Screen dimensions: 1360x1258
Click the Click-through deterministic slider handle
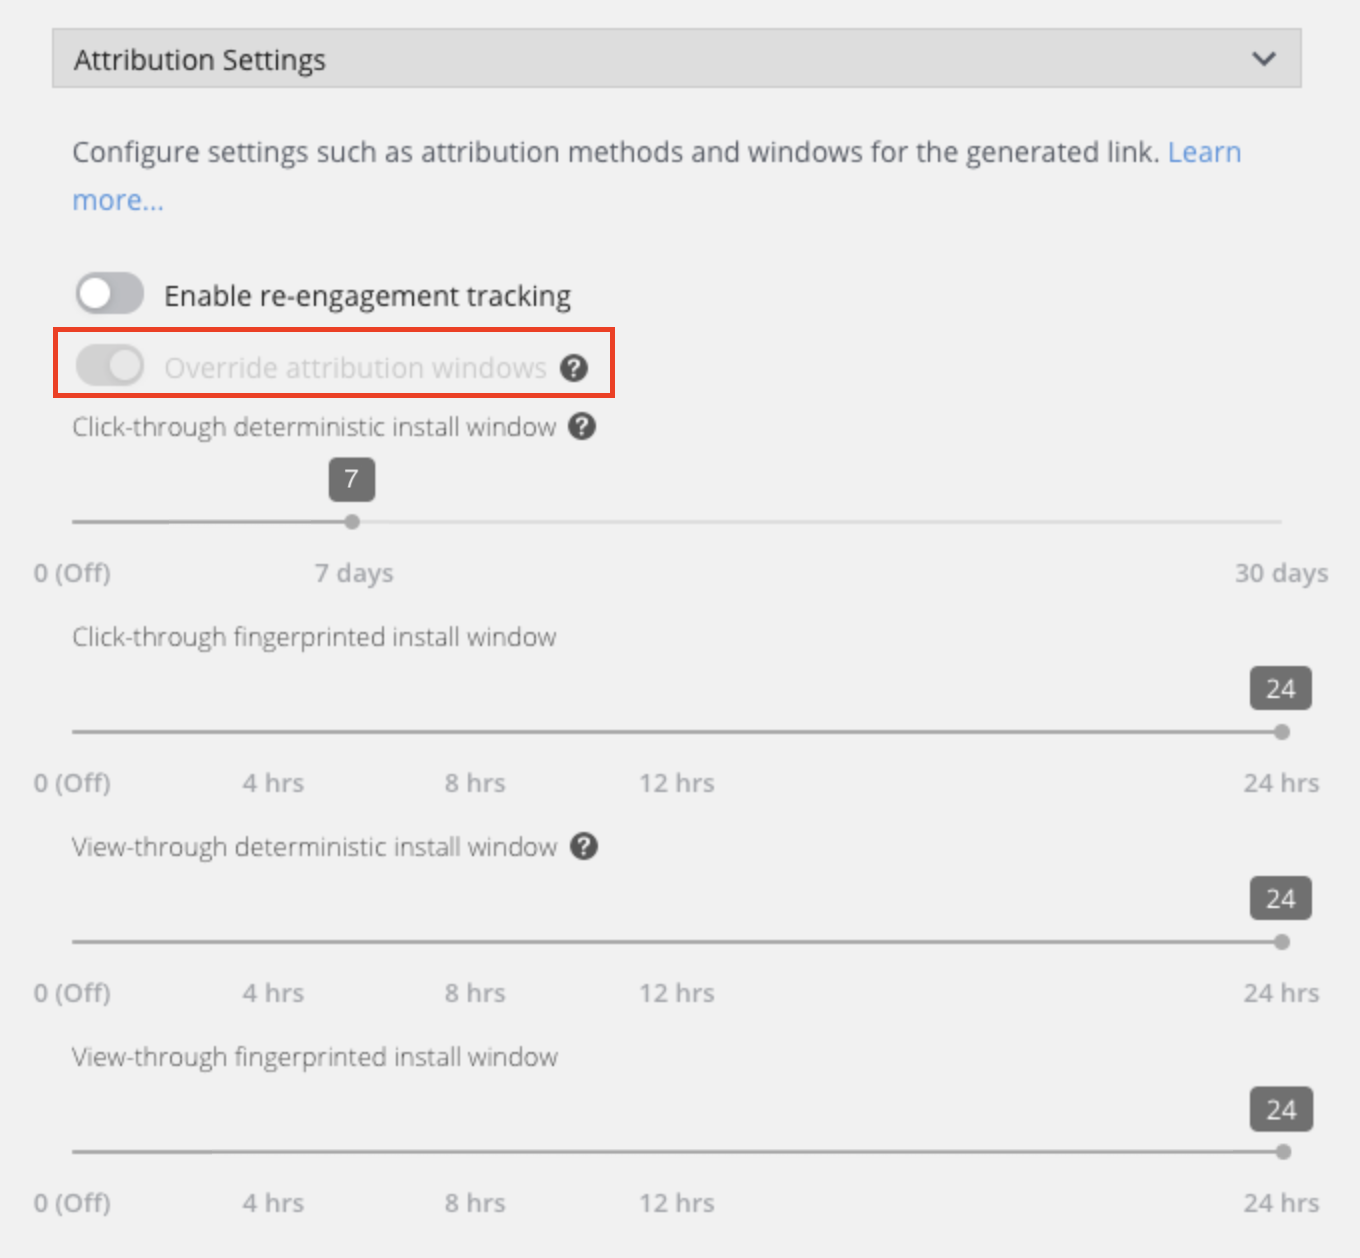[352, 522]
